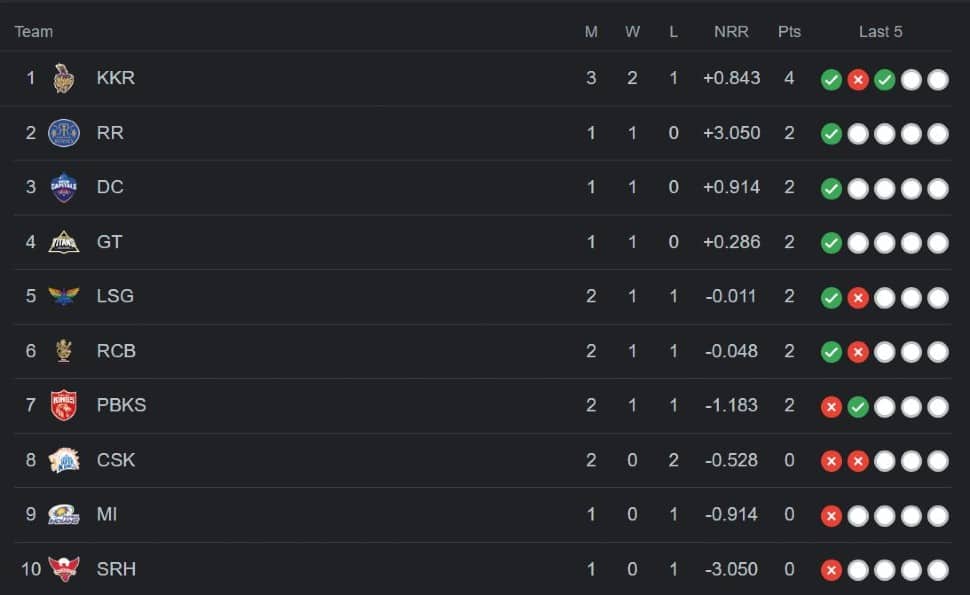Open the SRH team name link
This screenshot has height=595, width=970.
(116, 569)
